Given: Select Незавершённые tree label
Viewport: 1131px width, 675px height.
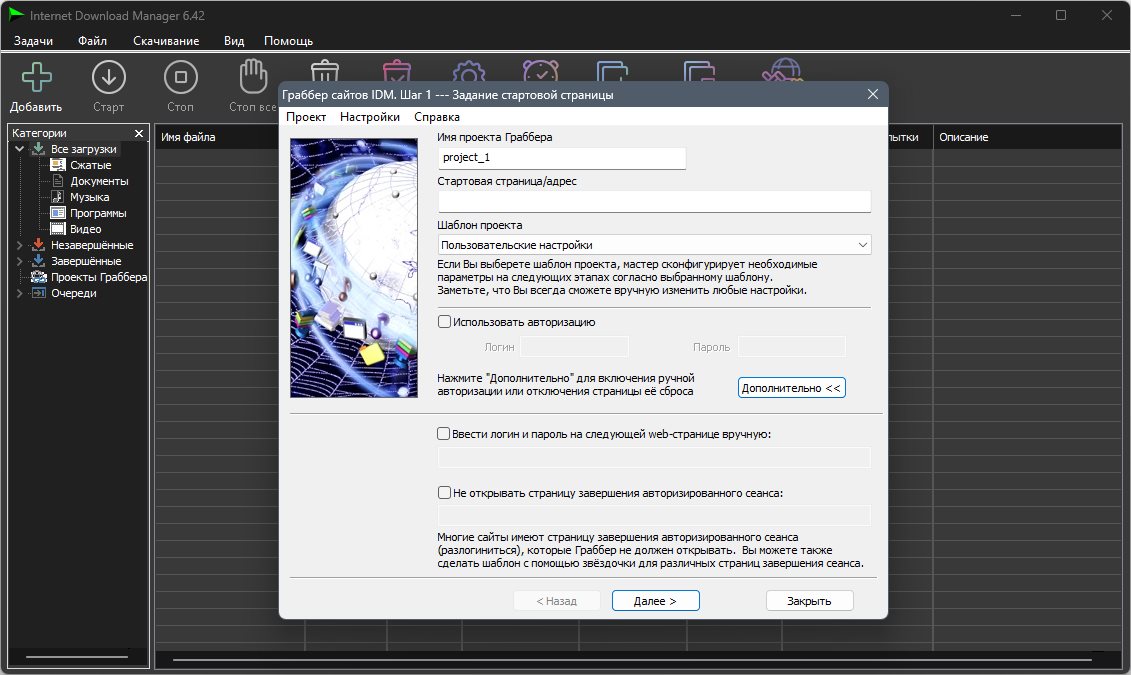Looking at the screenshot, I should point(92,245).
